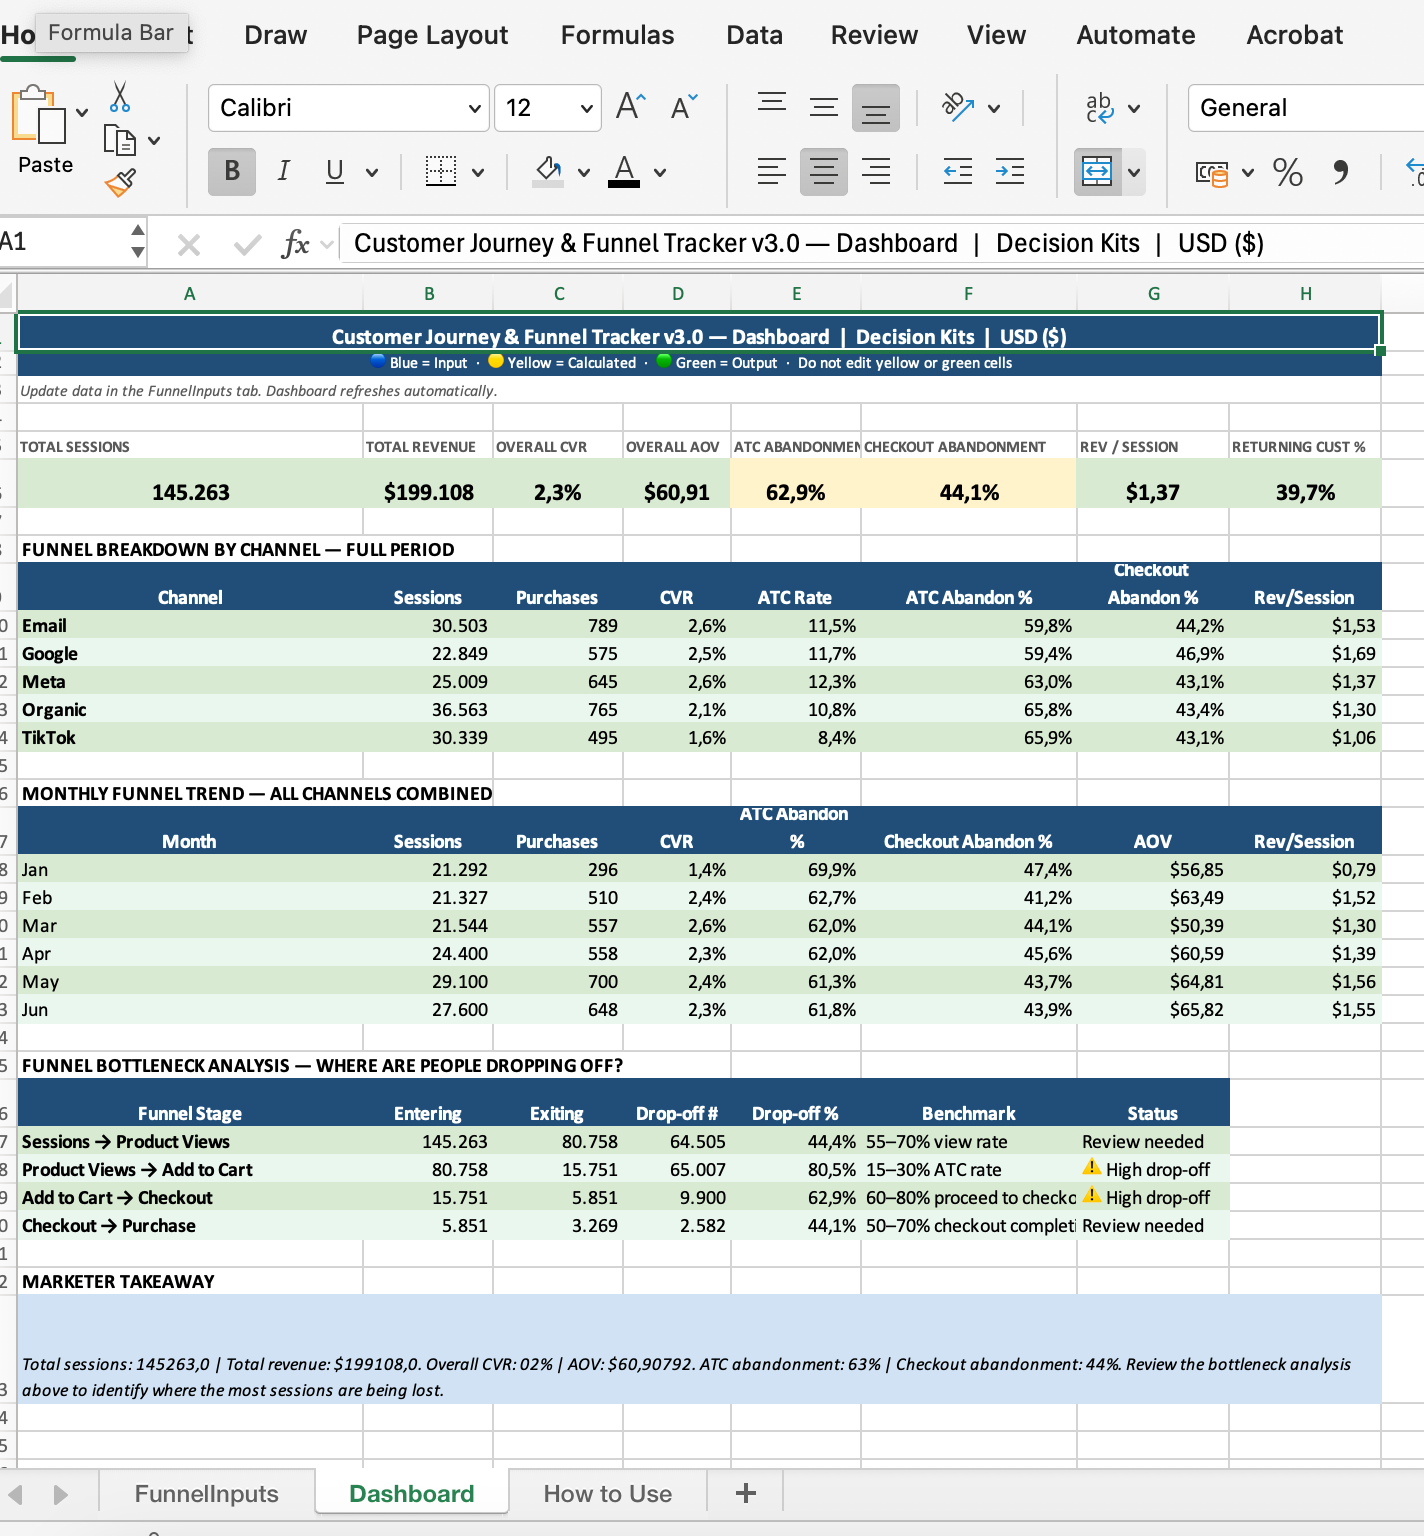Open the View ribbon tab

coord(996,35)
